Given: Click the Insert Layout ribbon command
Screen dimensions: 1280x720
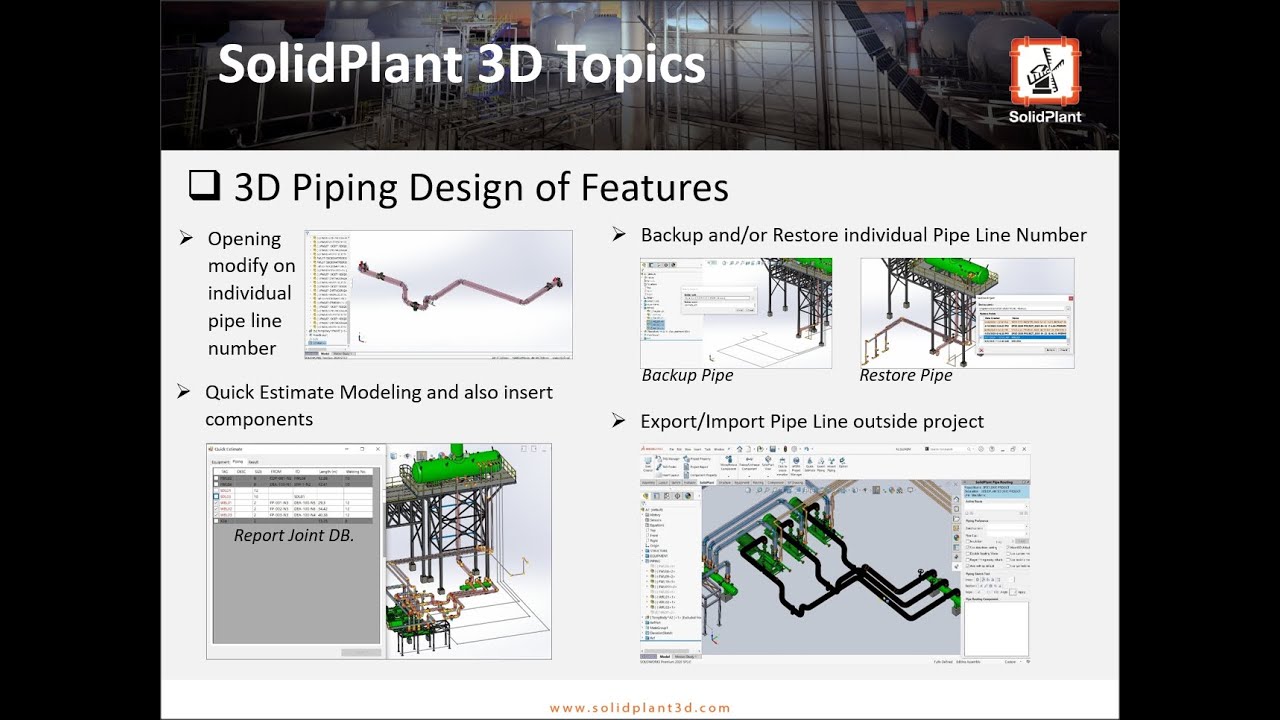Looking at the screenshot, I should [669, 473].
